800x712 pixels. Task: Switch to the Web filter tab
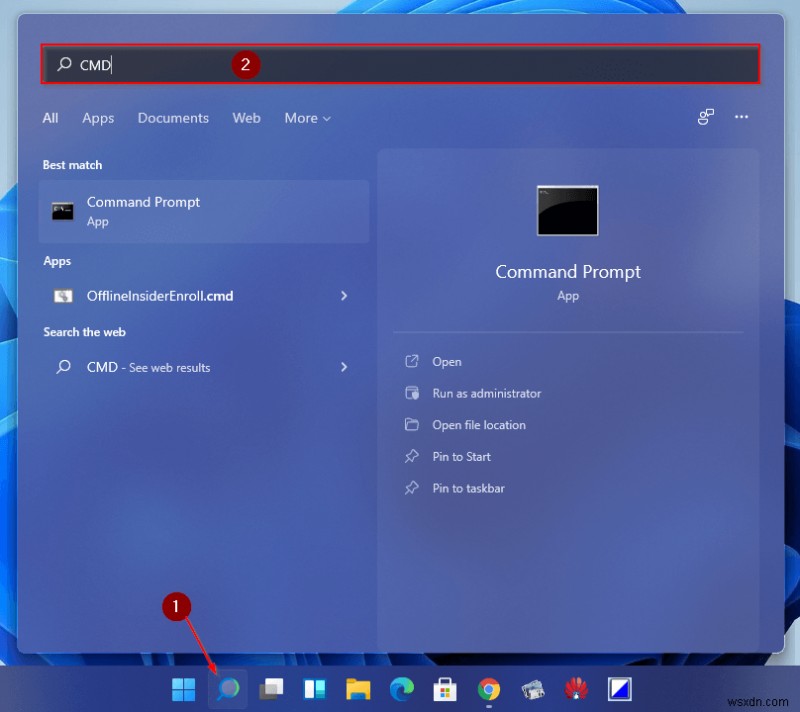click(246, 118)
